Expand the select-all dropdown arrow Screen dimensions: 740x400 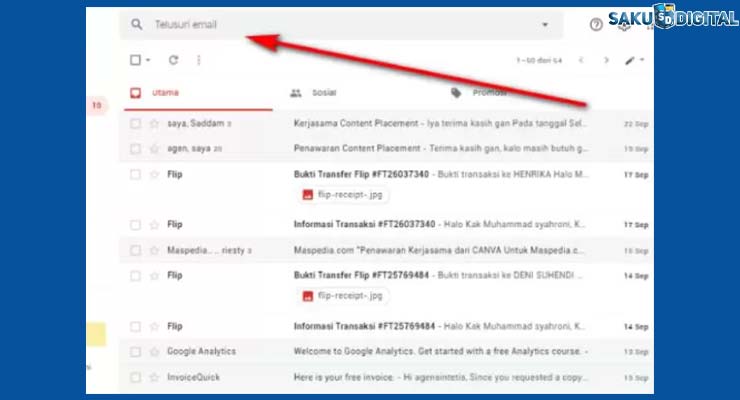click(148, 60)
